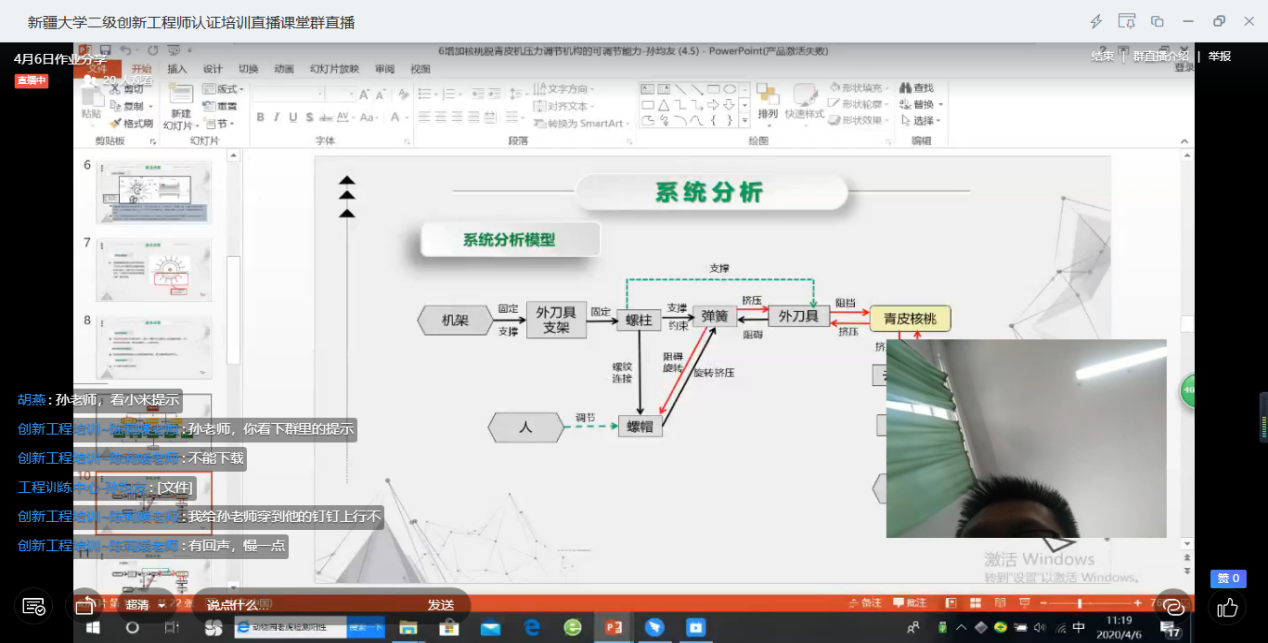This screenshot has width=1268, height=643.
Task: Click the screen-share icon in title bar
Action: [1127, 21]
